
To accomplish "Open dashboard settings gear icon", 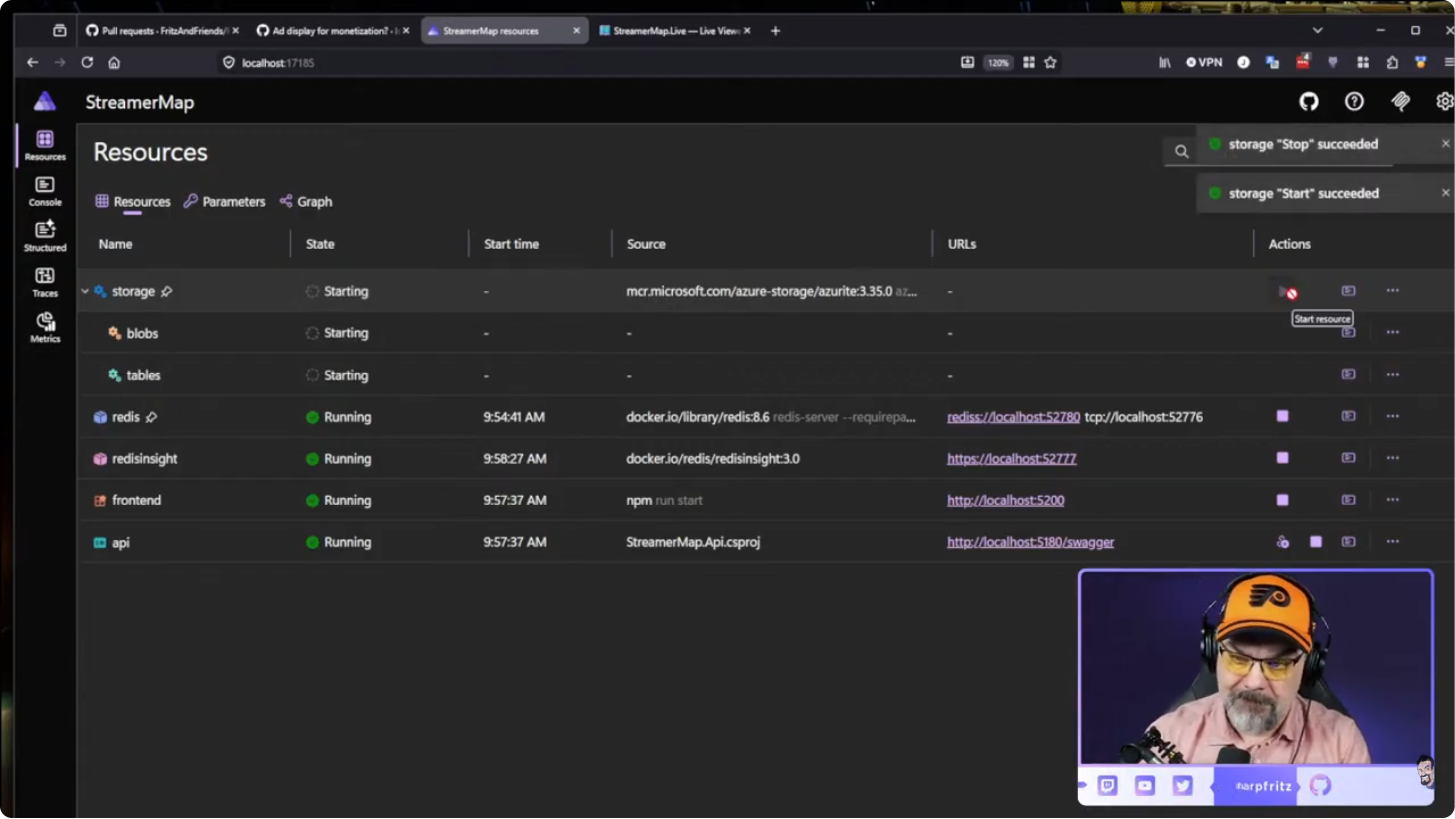I will [x=1444, y=102].
